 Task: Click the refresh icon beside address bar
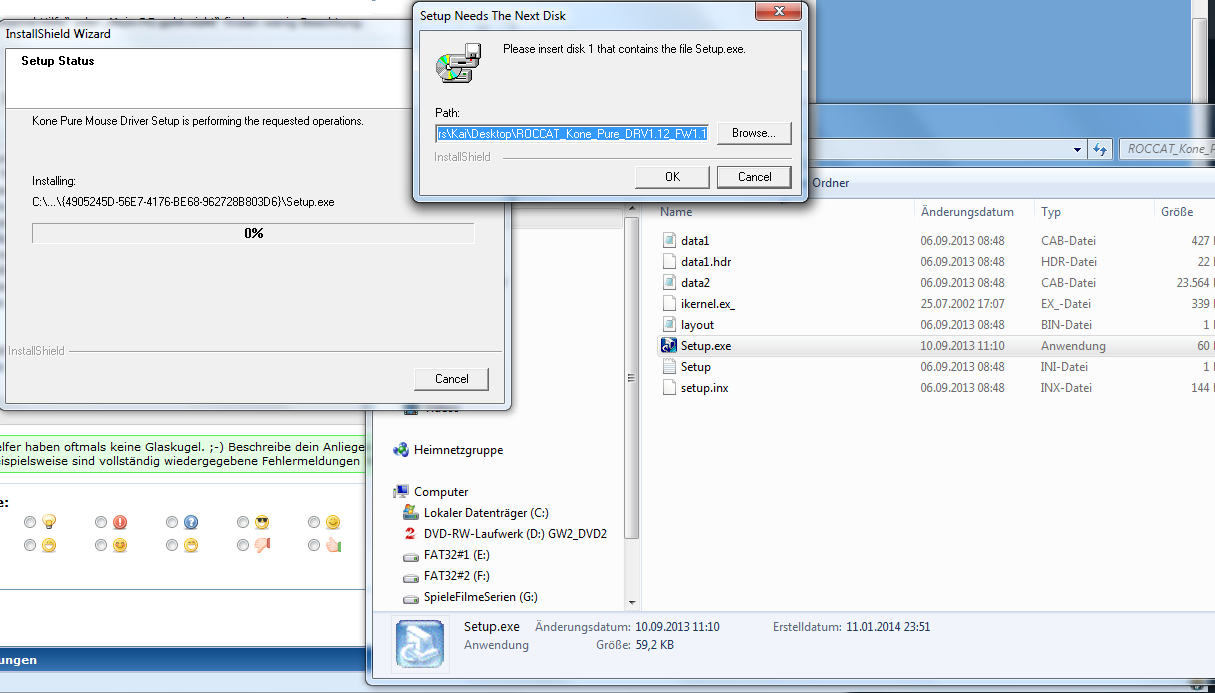click(x=1100, y=149)
